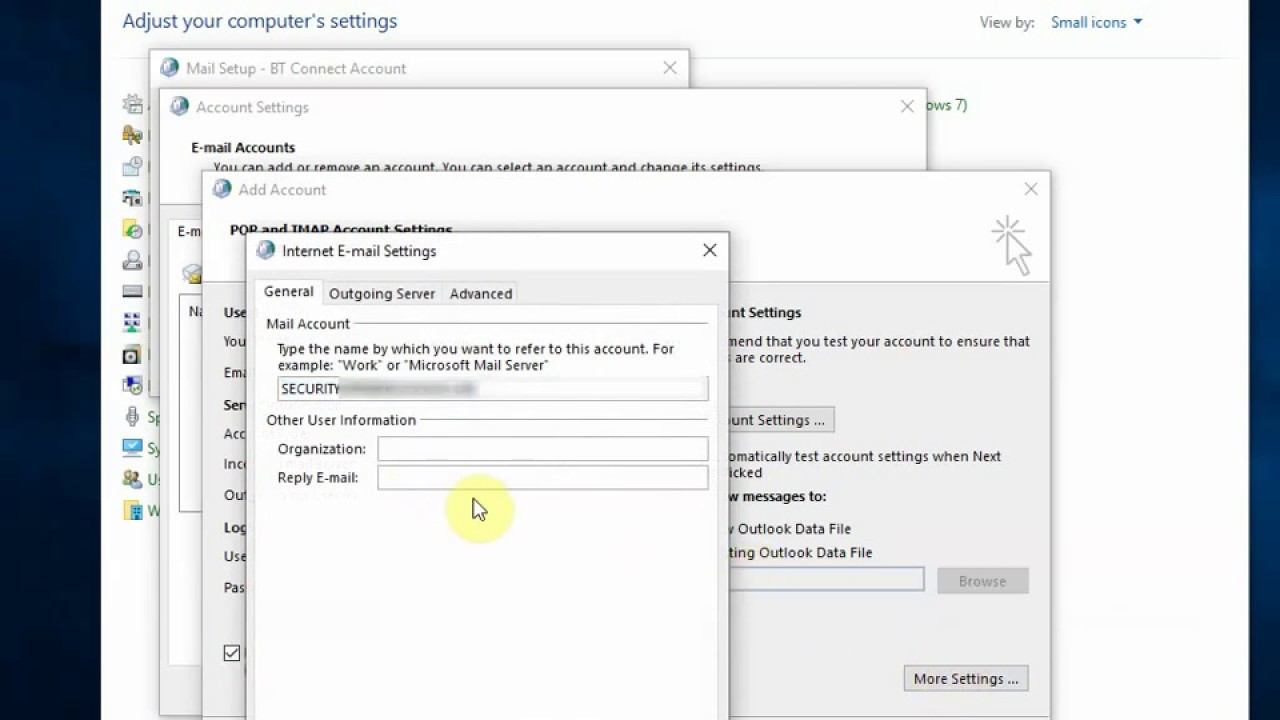Click the Account Settings window title icon
This screenshot has height=720, width=1280.
tap(180, 107)
